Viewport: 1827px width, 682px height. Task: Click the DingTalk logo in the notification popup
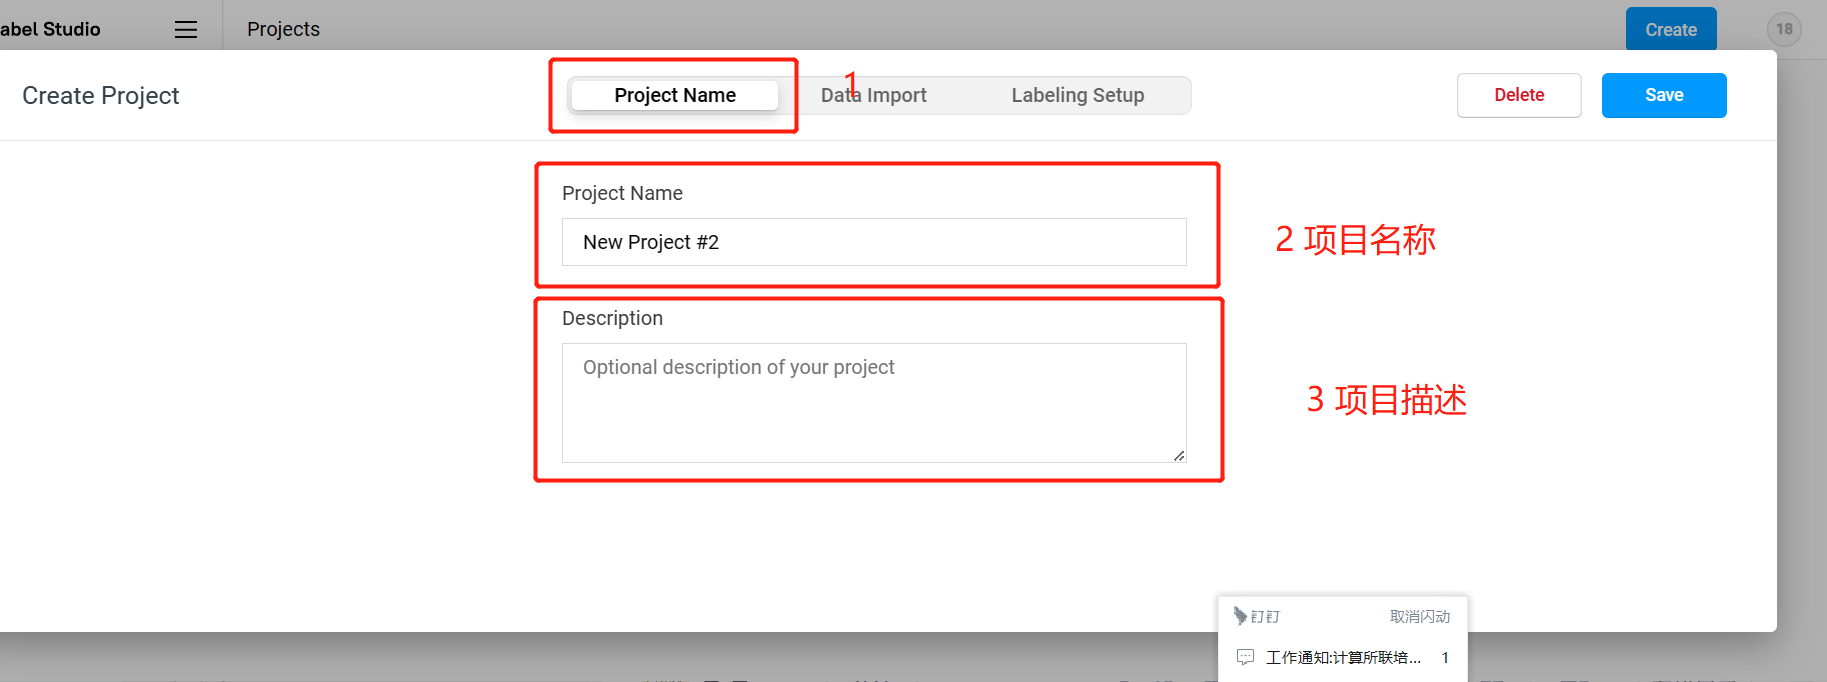[1241, 615]
